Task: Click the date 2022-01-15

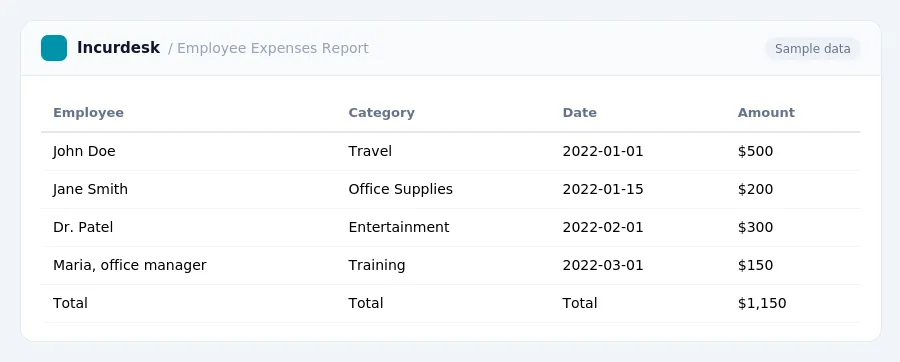Action: (x=603, y=189)
